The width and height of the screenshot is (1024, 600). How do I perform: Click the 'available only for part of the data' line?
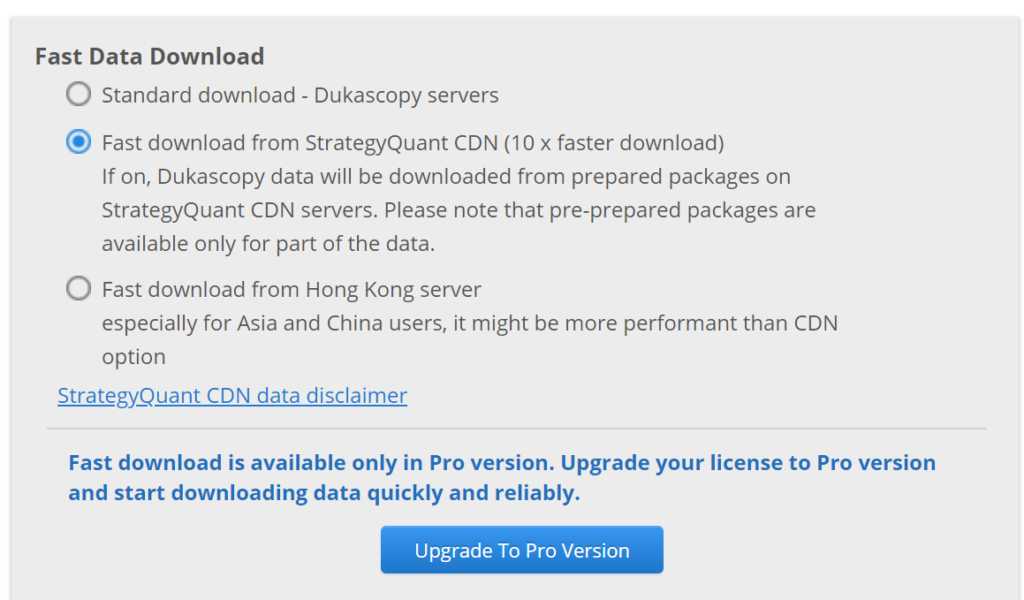268,244
